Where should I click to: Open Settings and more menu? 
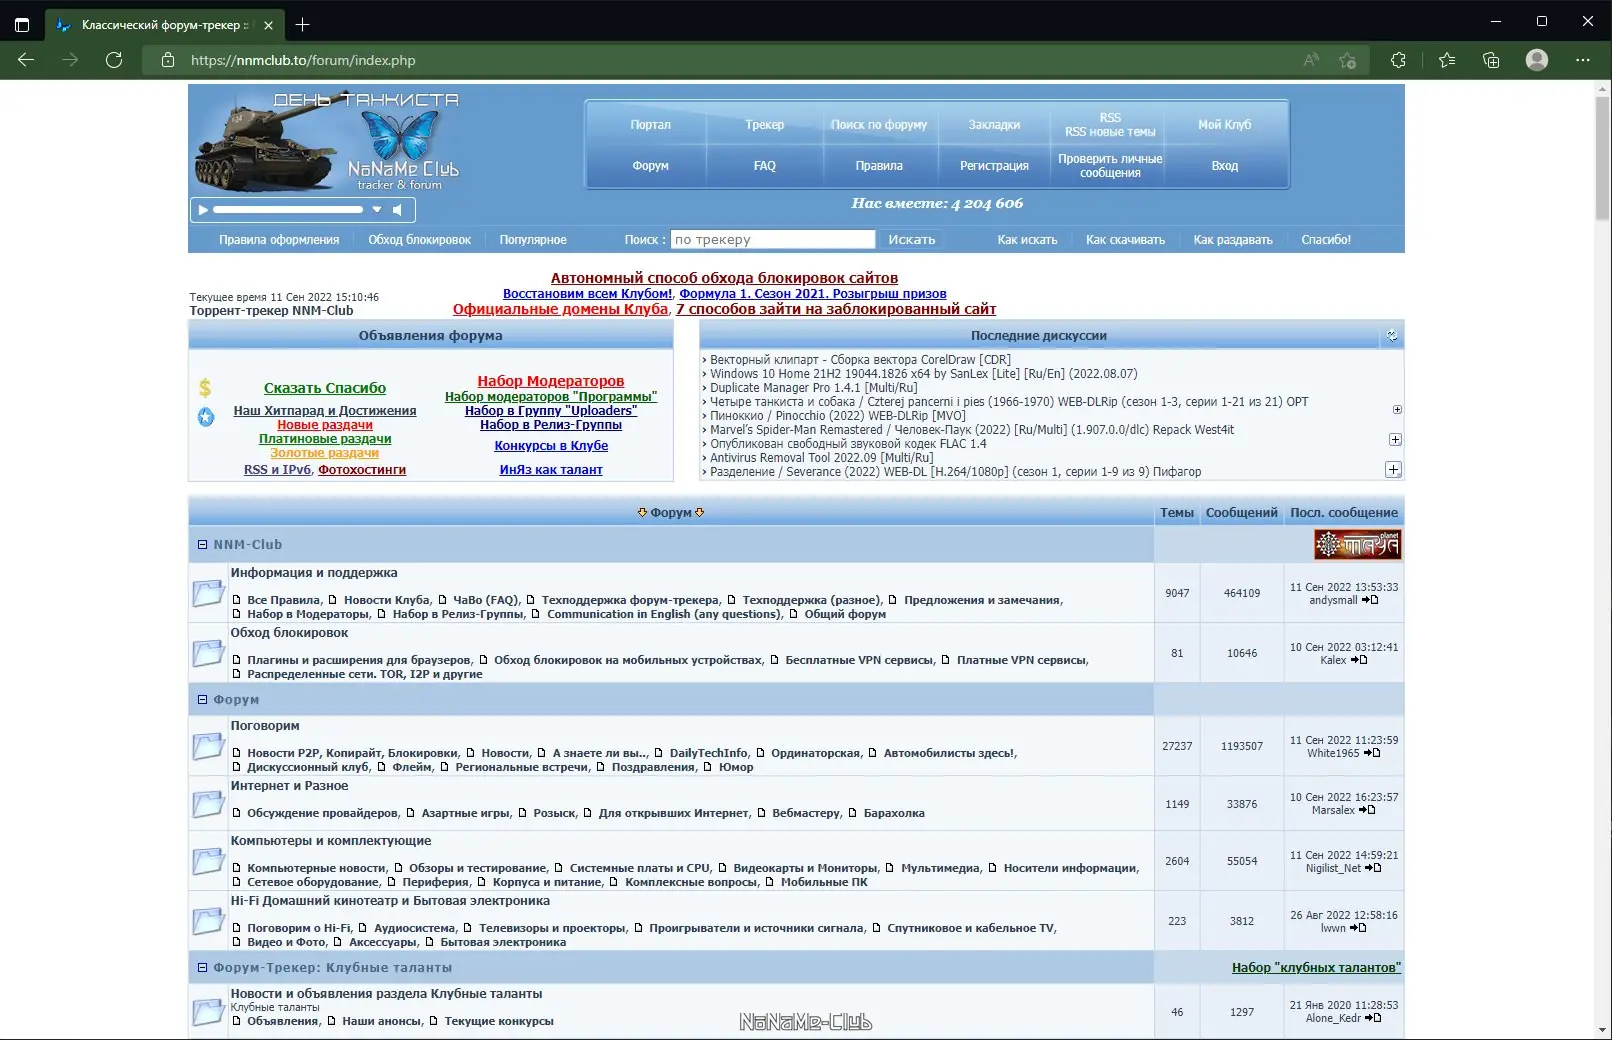(1582, 60)
